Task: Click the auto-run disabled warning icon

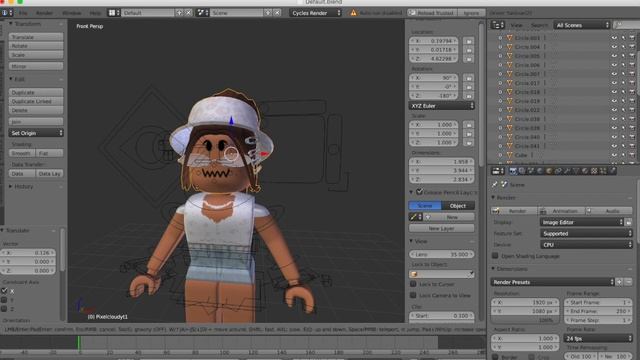Action: (x=353, y=13)
